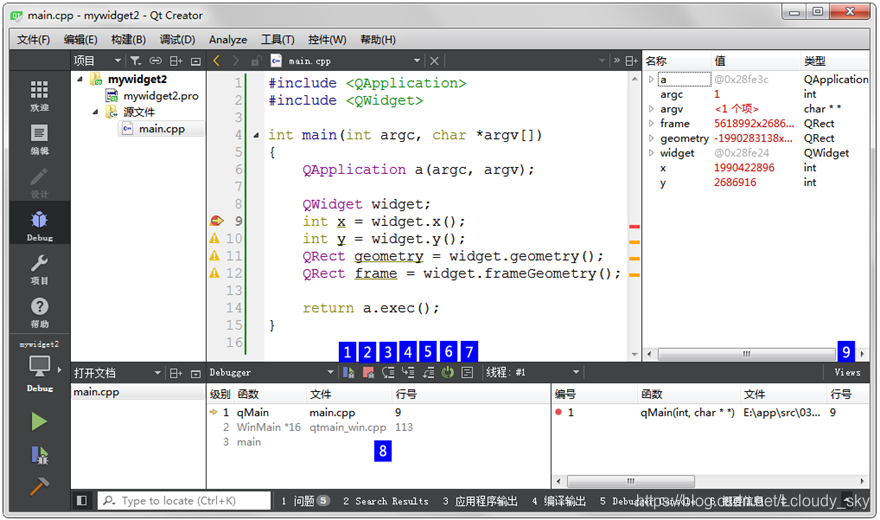The image size is (880, 520).
Task: Run the project with green play button
Action: click(x=39, y=421)
